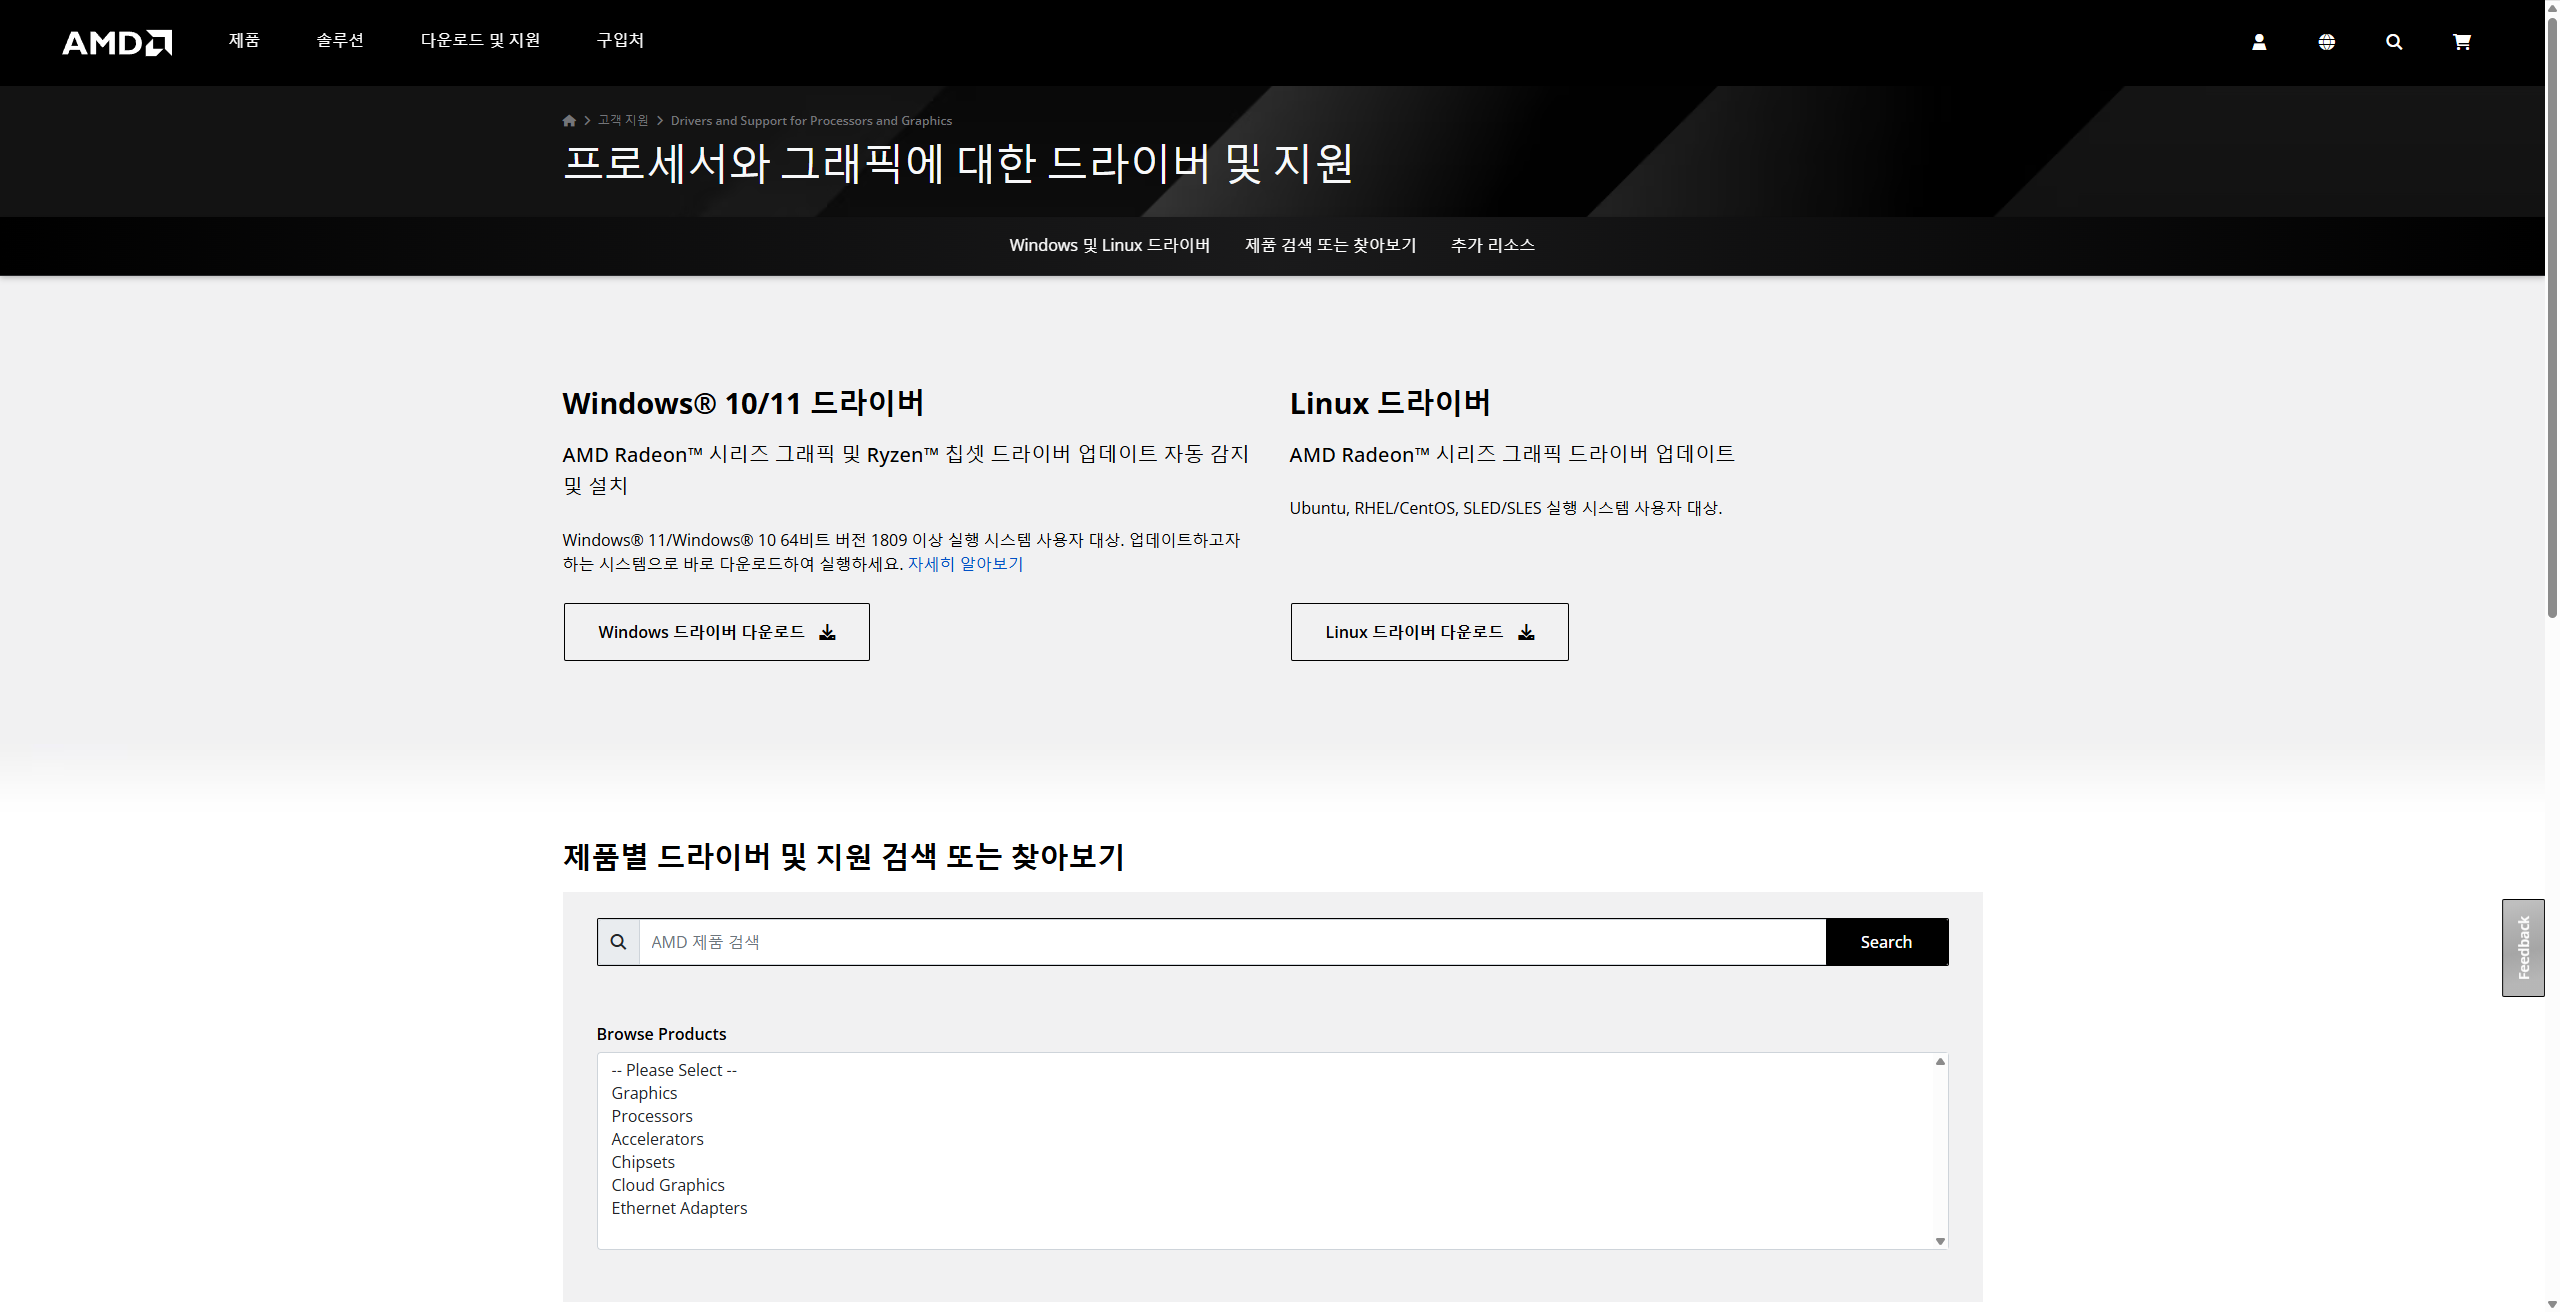Open the Feedback side tab
2560x1312 pixels.
tap(2523, 947)
